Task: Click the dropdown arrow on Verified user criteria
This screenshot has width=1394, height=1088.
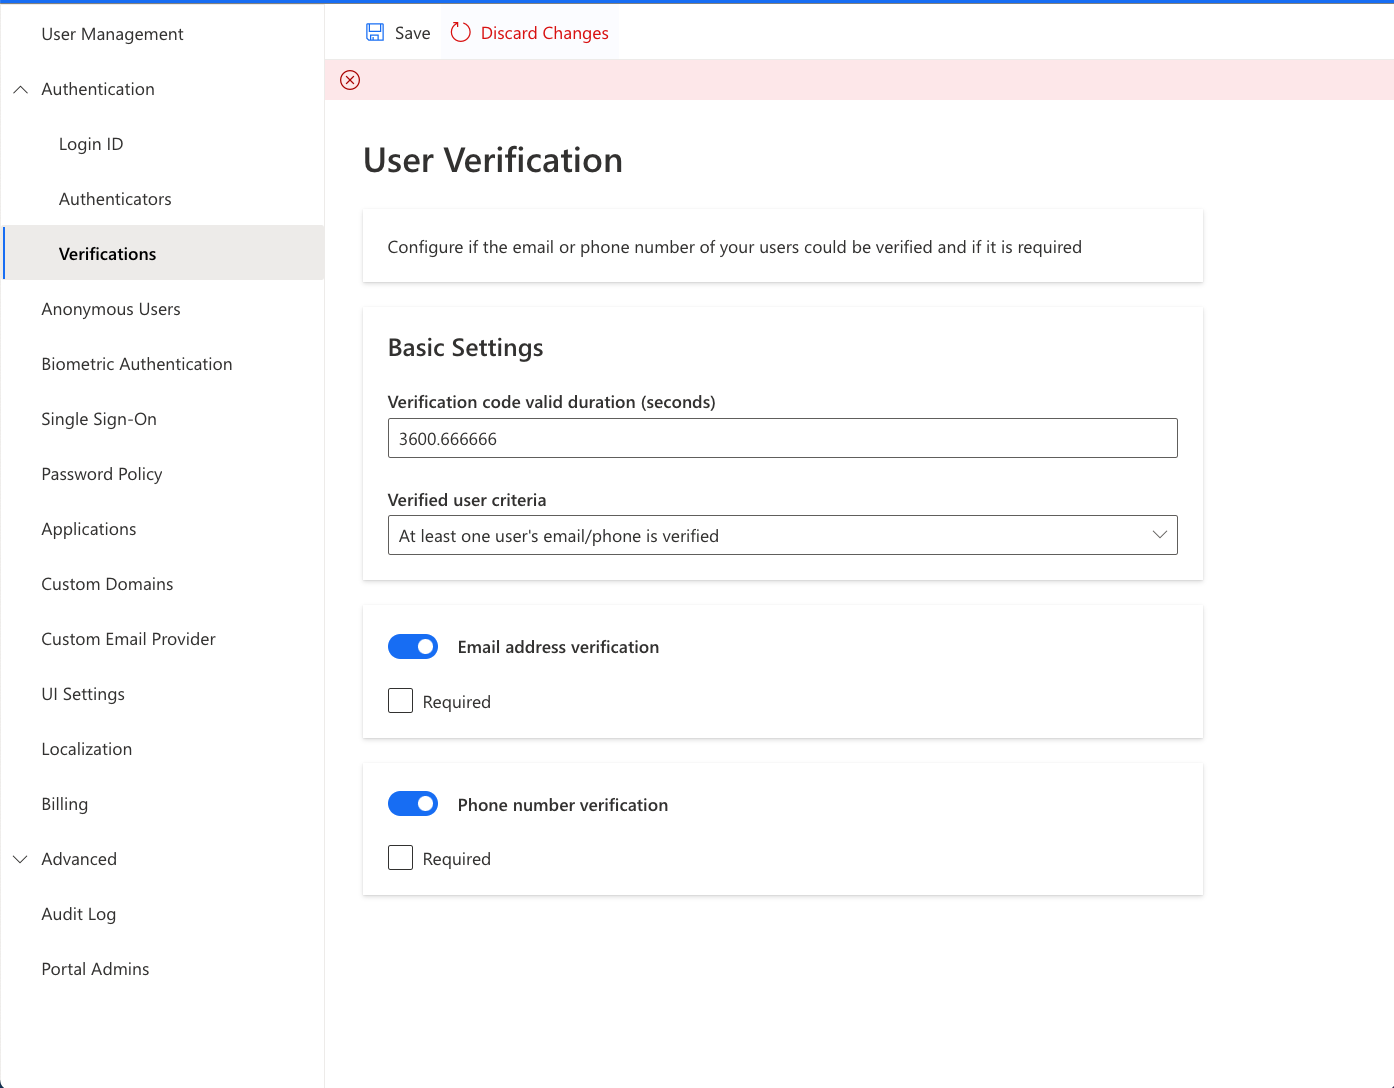Action: point(1159,535)
